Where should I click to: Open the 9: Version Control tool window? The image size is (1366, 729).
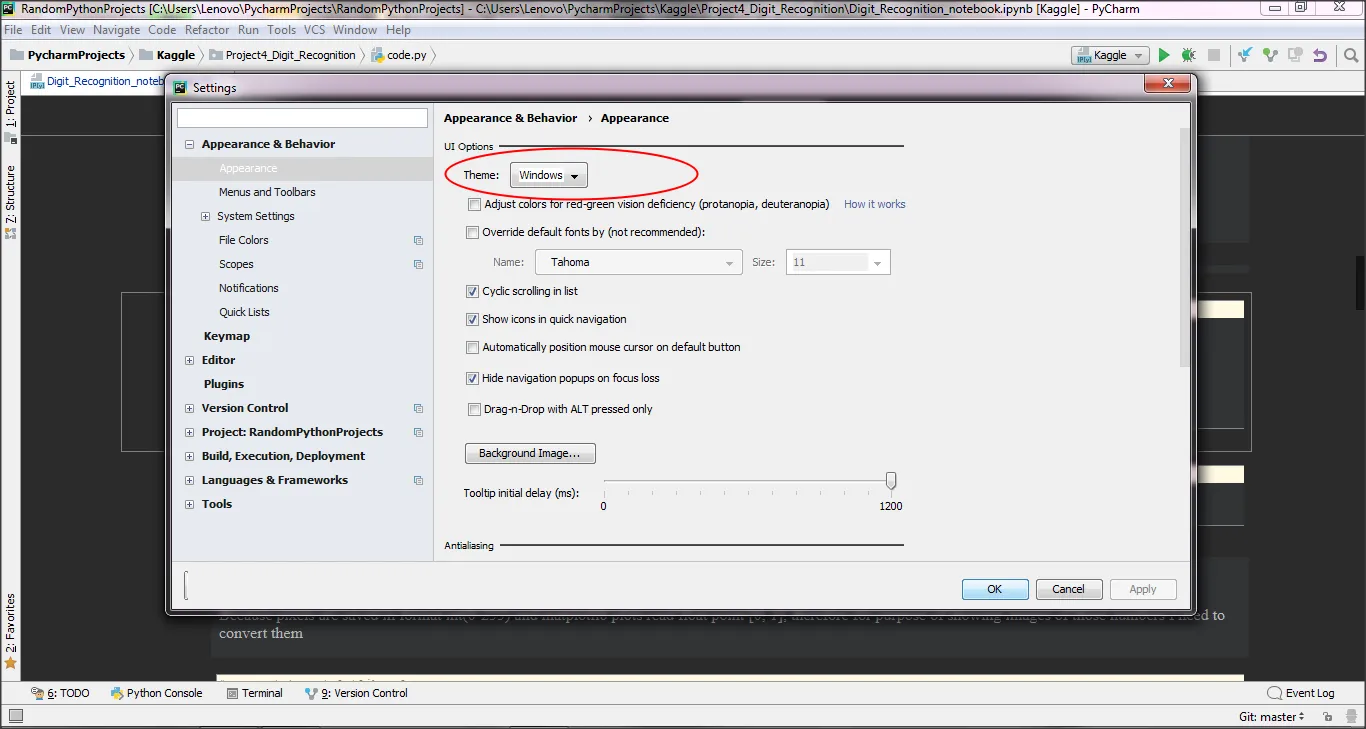click(x=357, y=693)
